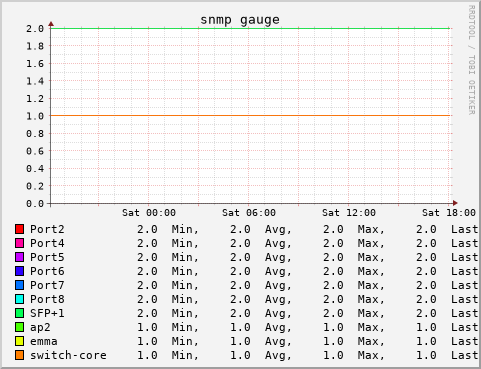Select the blue Port7 legend swatch
This screenshot has height=369, width=481.
19,285
